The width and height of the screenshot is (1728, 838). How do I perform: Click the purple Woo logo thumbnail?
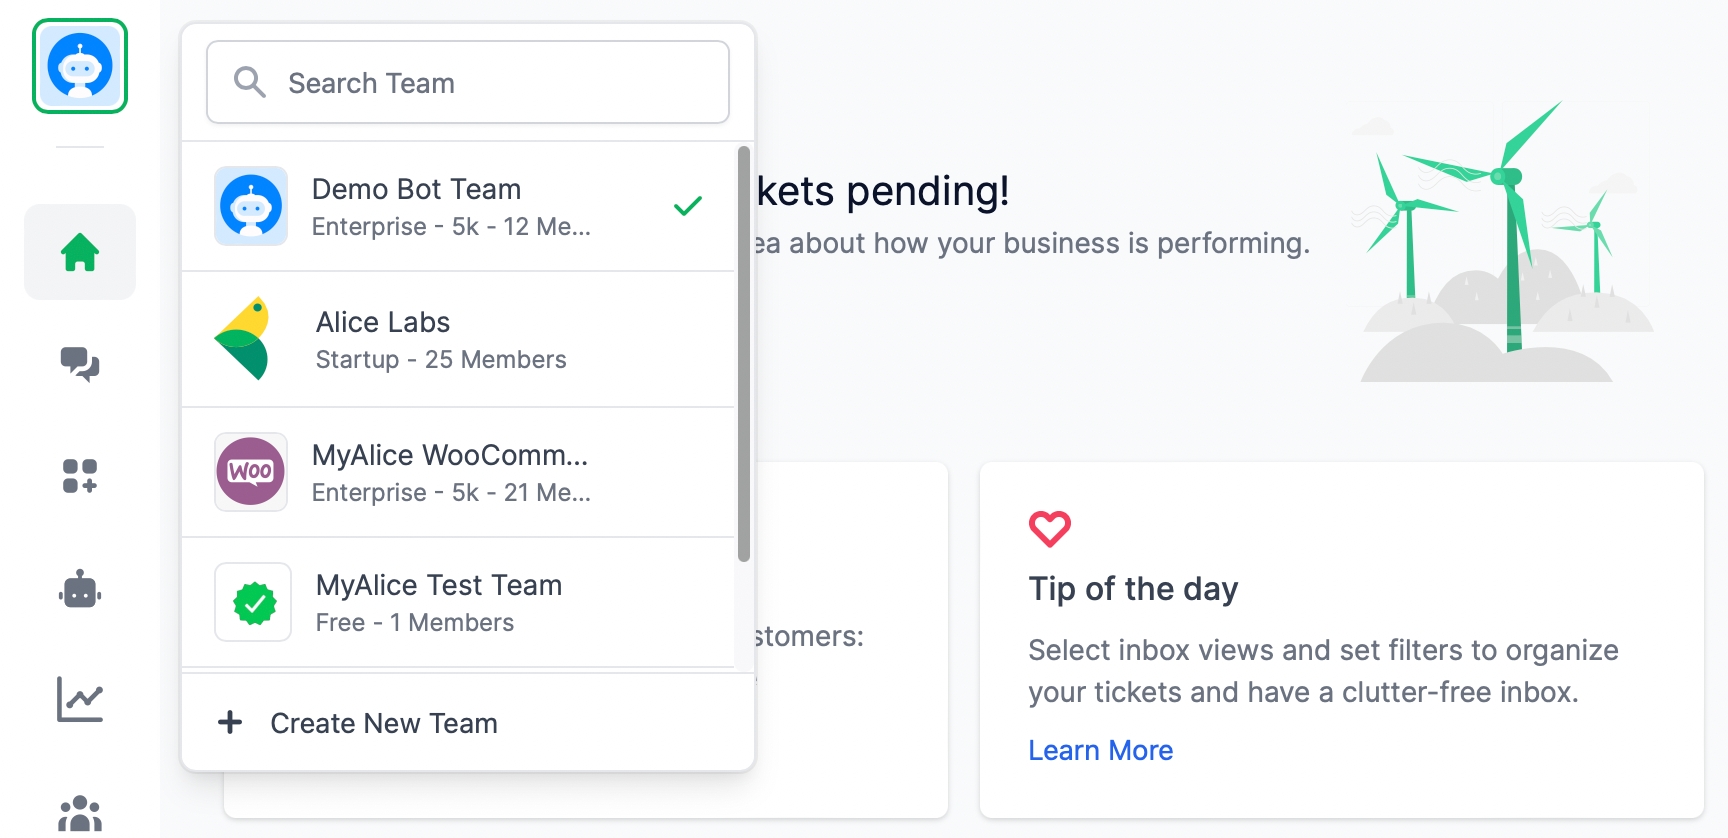(251, 472)
